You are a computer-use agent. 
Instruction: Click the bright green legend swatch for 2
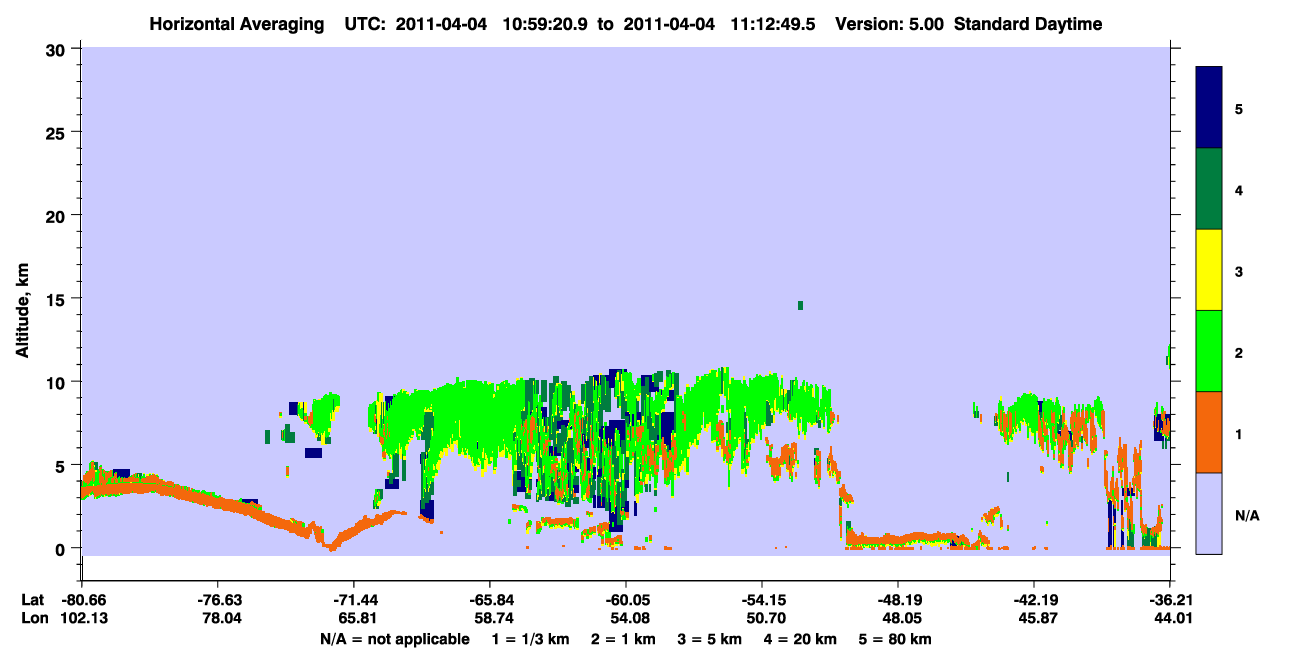tap(1209, 350)
